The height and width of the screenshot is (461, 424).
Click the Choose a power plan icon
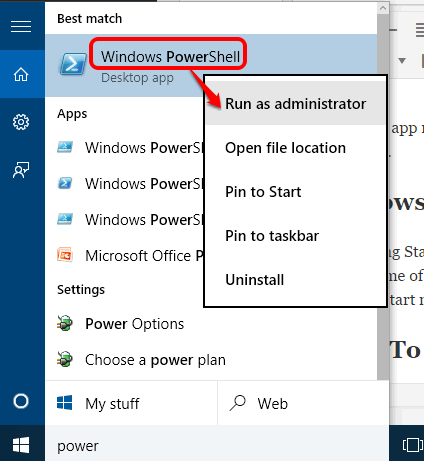click(x=65, y=359)
